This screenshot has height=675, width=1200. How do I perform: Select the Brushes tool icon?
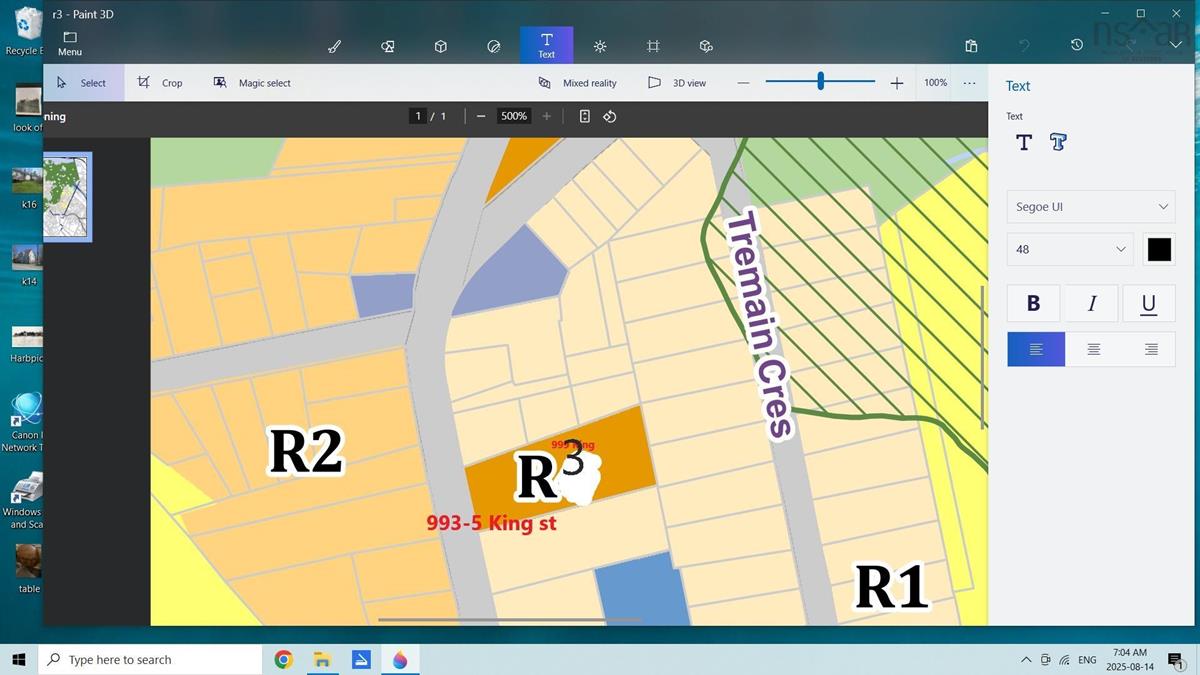coord(335,46)
